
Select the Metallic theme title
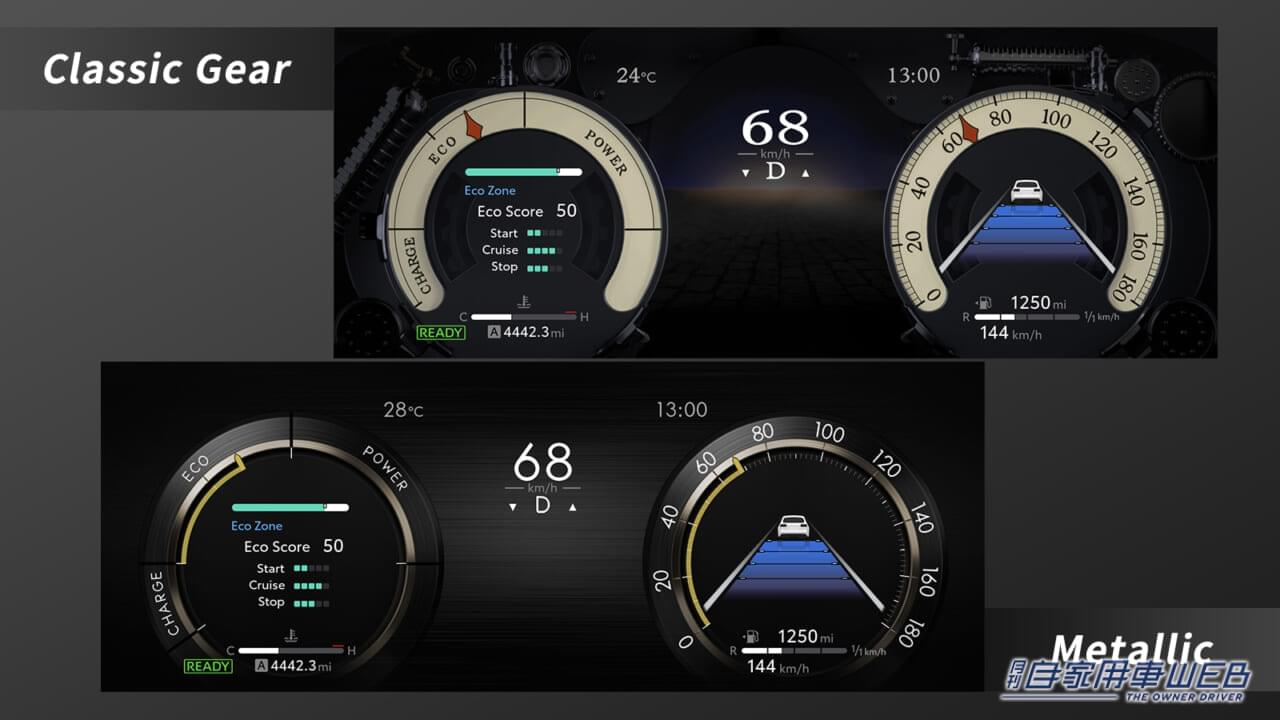(1132, 647)
